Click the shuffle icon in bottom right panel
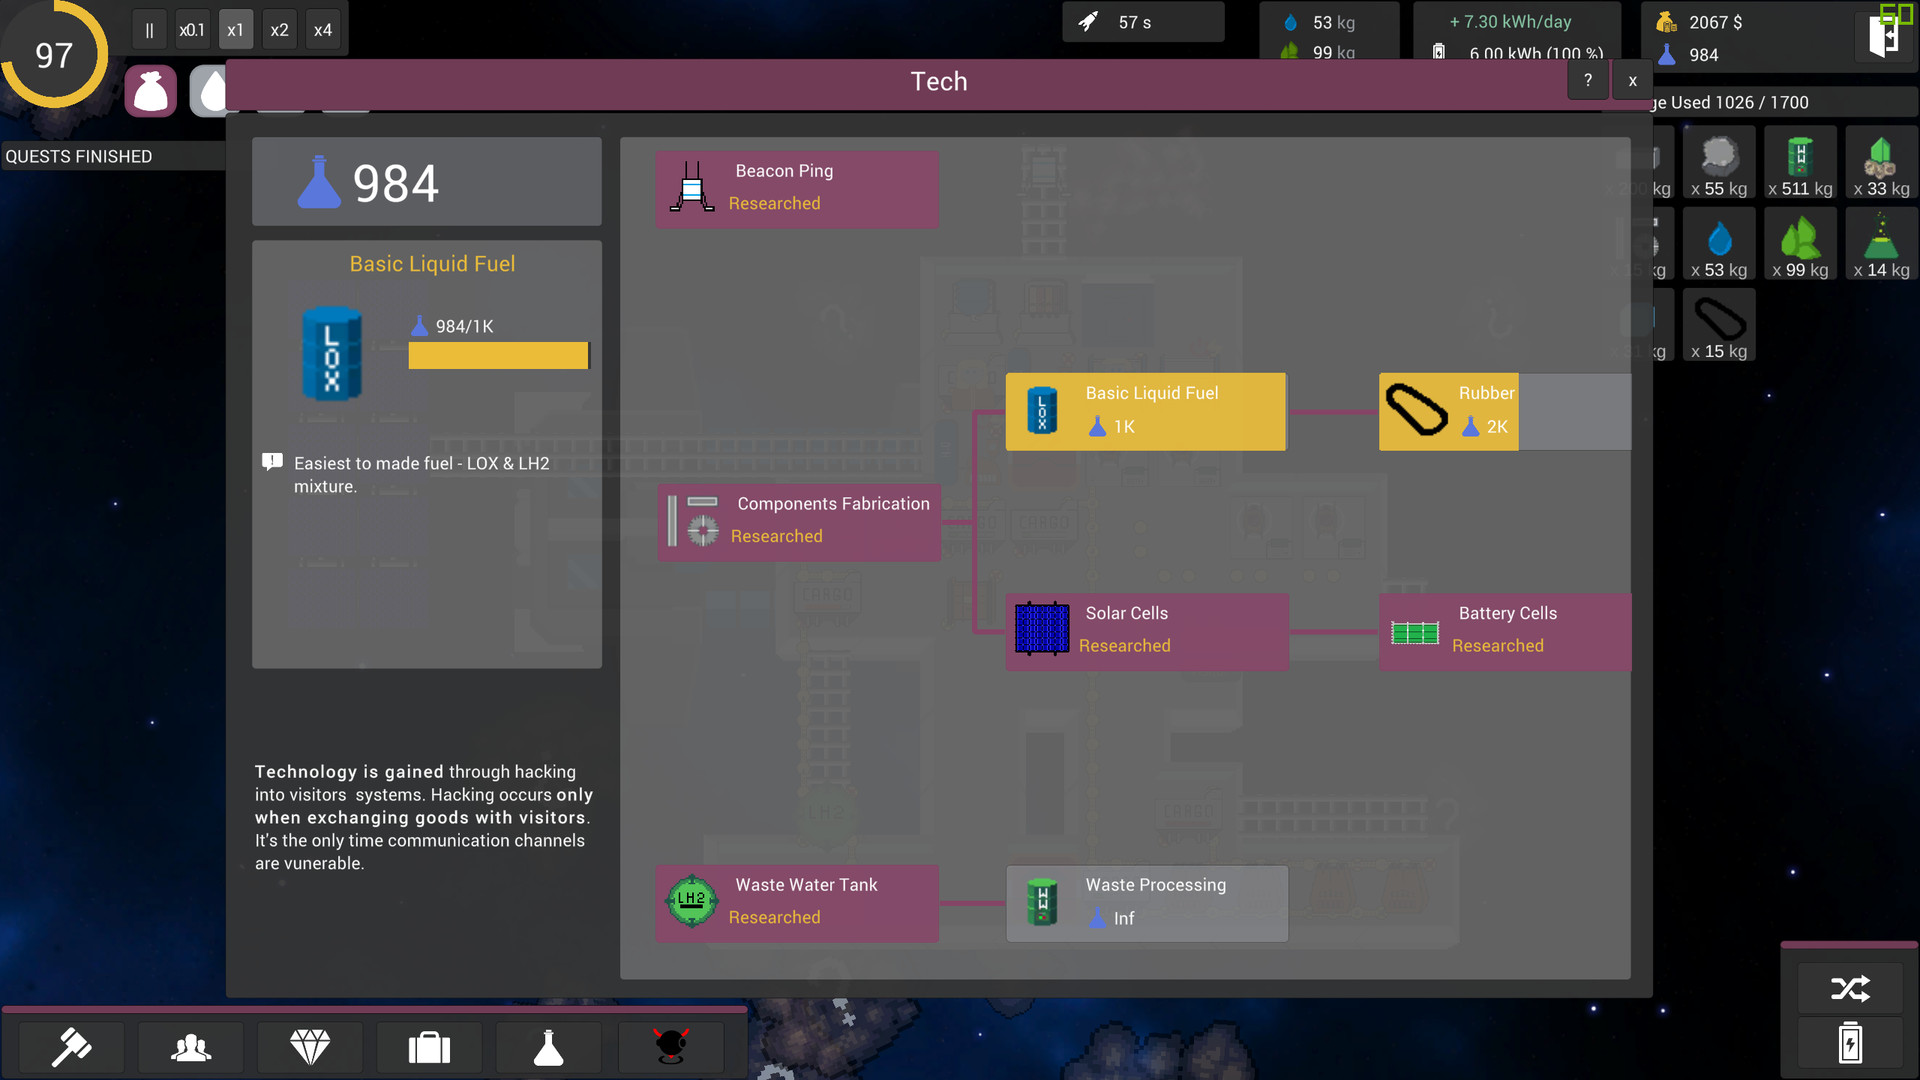1920x1080 pixels. pos(1851,988)
